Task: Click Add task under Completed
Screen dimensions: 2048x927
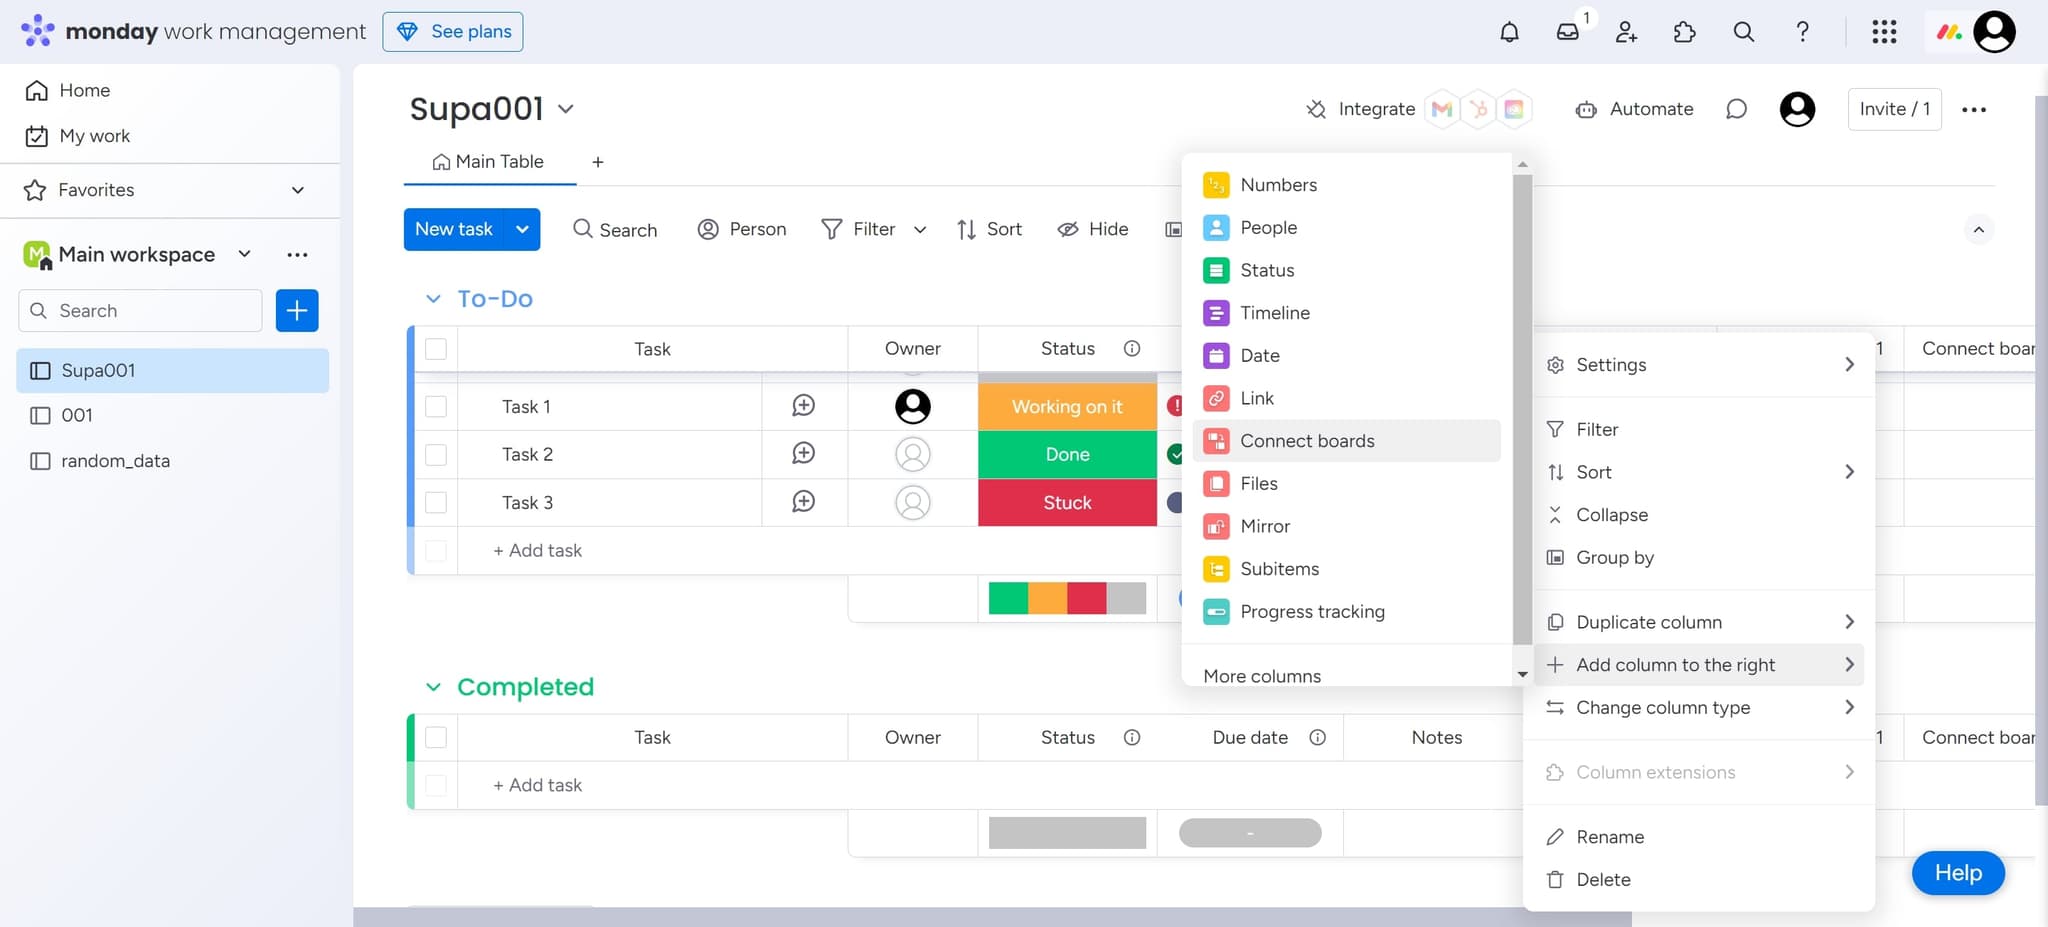Action: 537,784
